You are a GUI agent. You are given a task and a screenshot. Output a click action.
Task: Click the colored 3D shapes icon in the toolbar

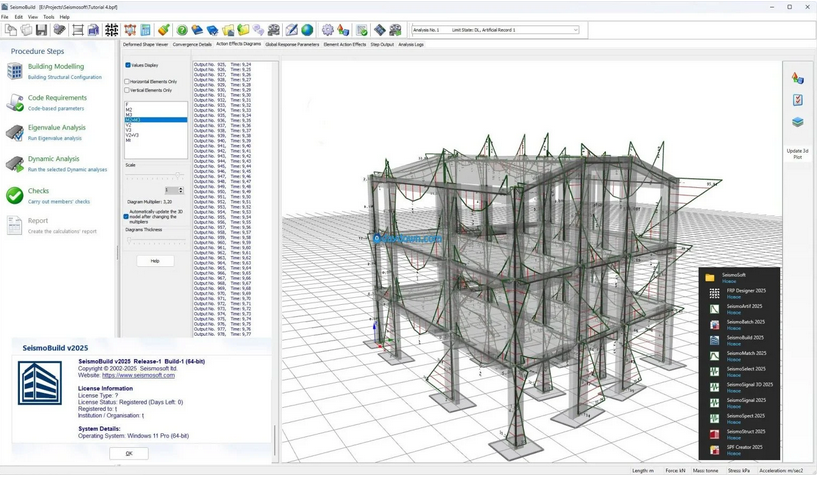coord(343,30)
